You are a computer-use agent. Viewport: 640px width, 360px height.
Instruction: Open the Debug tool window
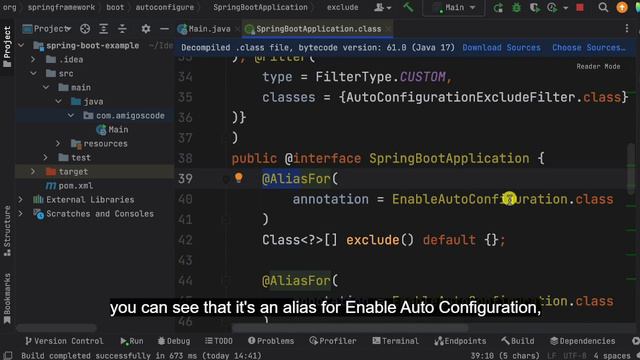point(174,341)
